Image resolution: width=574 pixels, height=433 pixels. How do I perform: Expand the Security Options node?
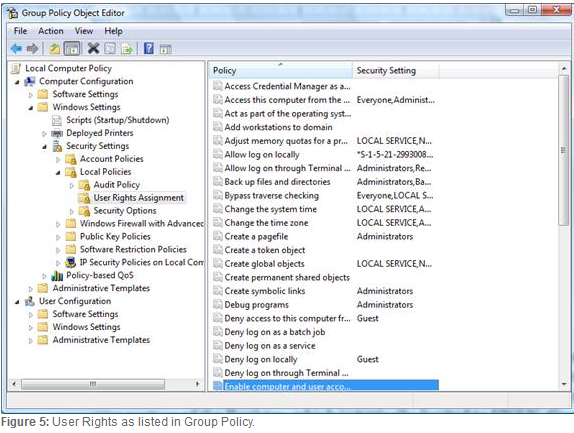tap(72, 211)
